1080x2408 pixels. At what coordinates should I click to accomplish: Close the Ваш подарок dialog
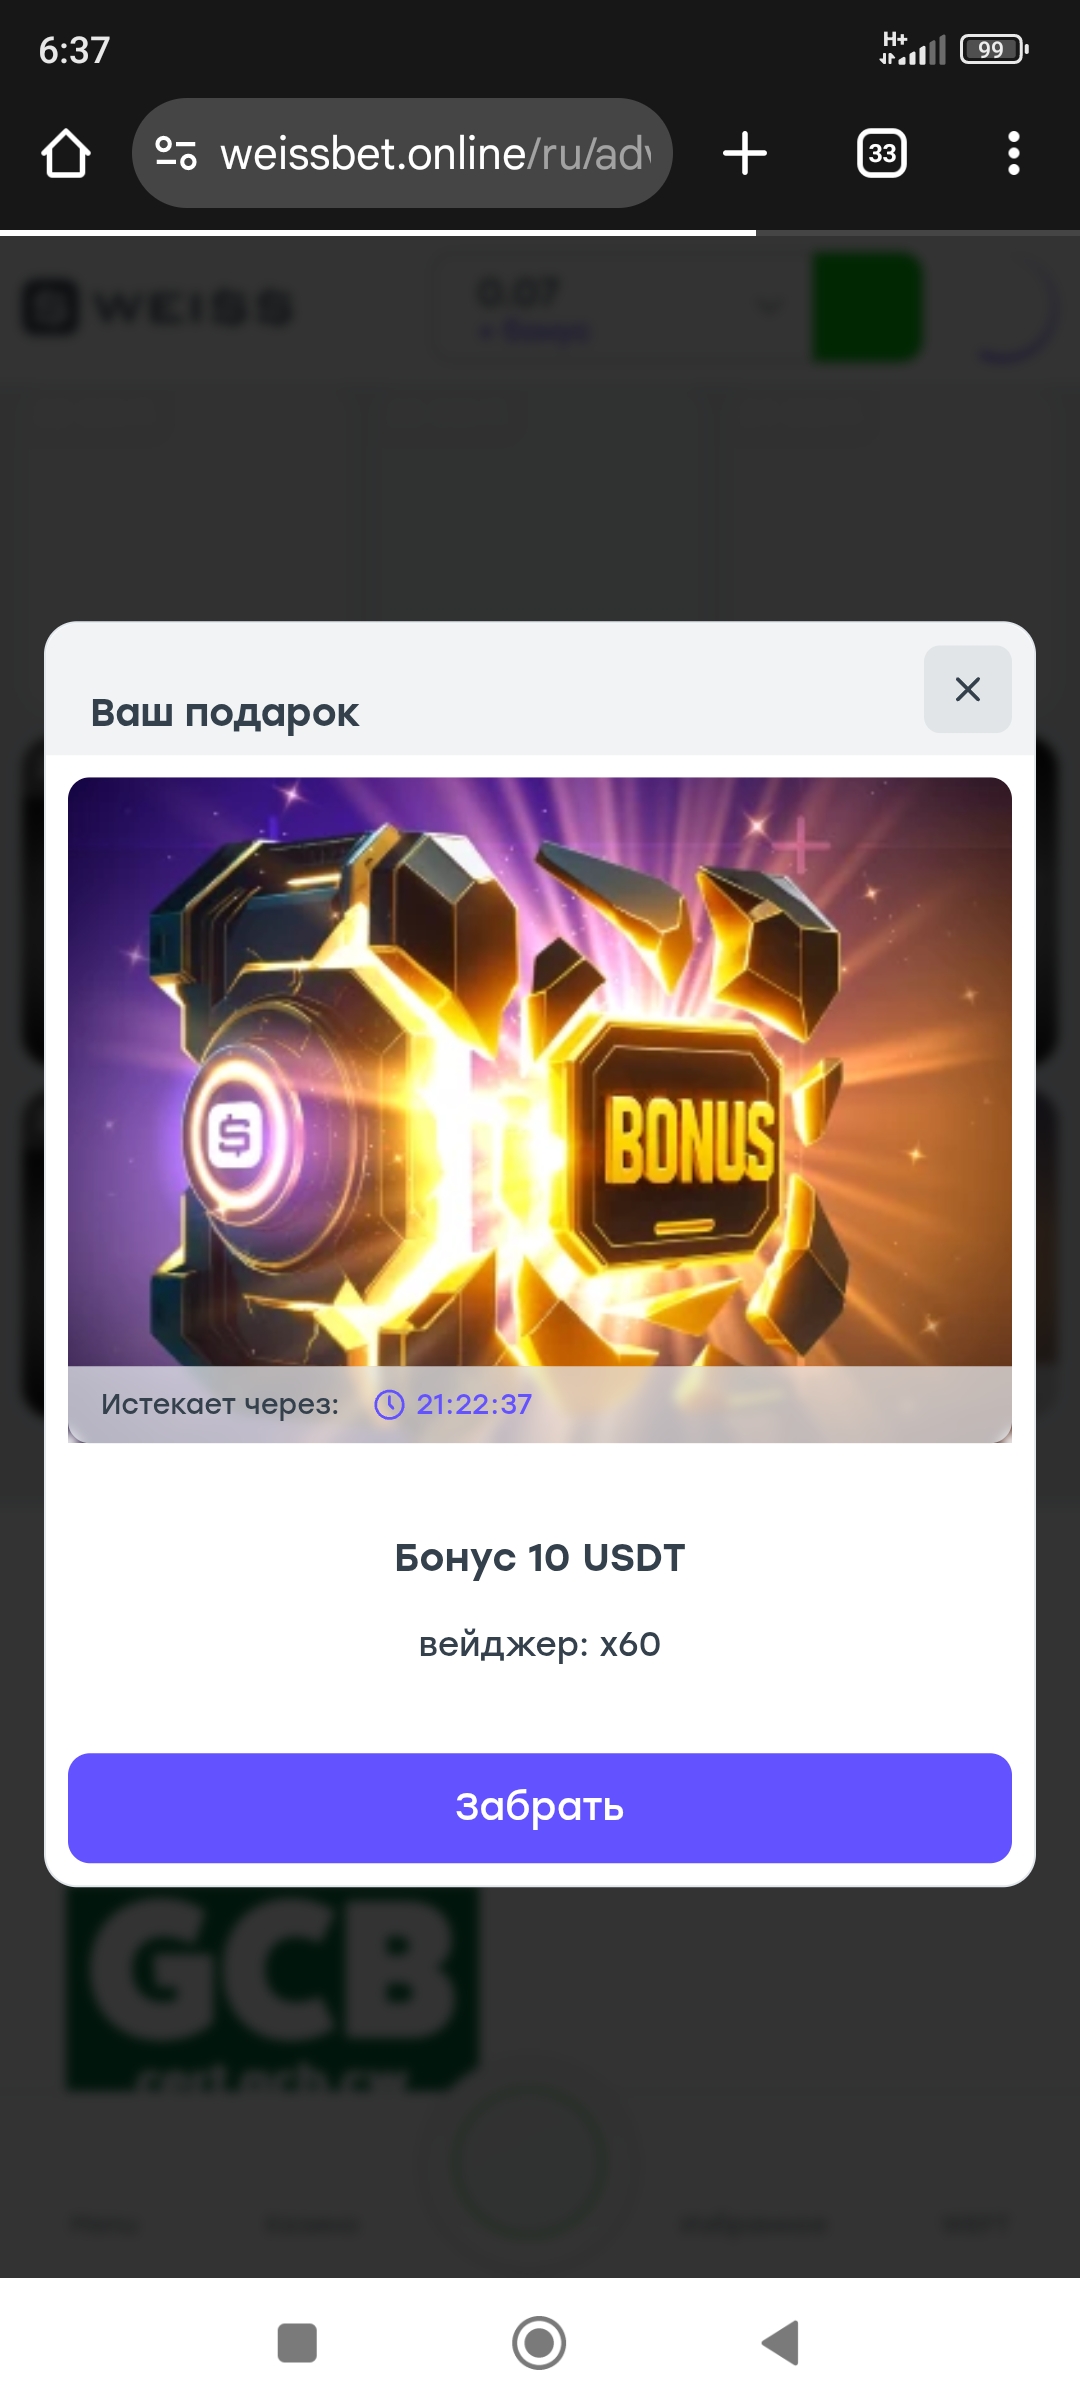967,689
